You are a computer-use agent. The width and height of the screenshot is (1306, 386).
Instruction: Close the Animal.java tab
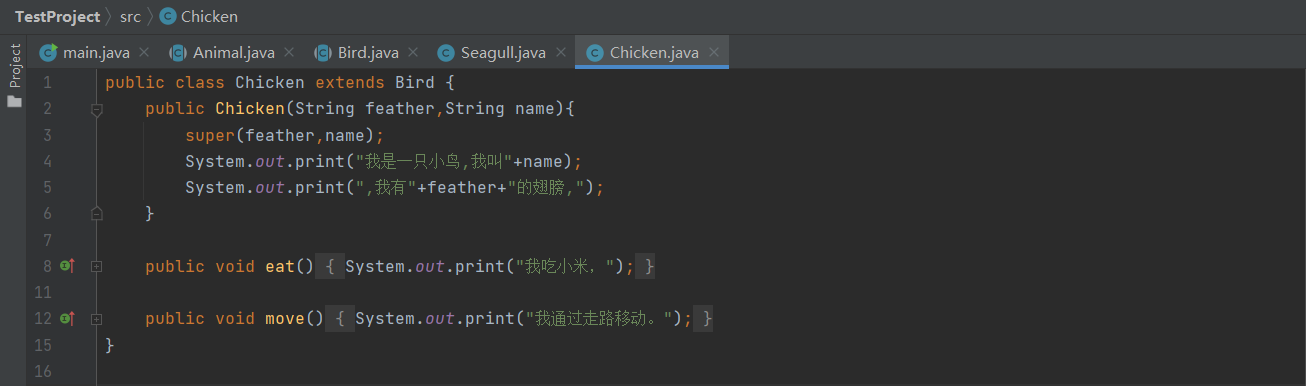(289, 52)
